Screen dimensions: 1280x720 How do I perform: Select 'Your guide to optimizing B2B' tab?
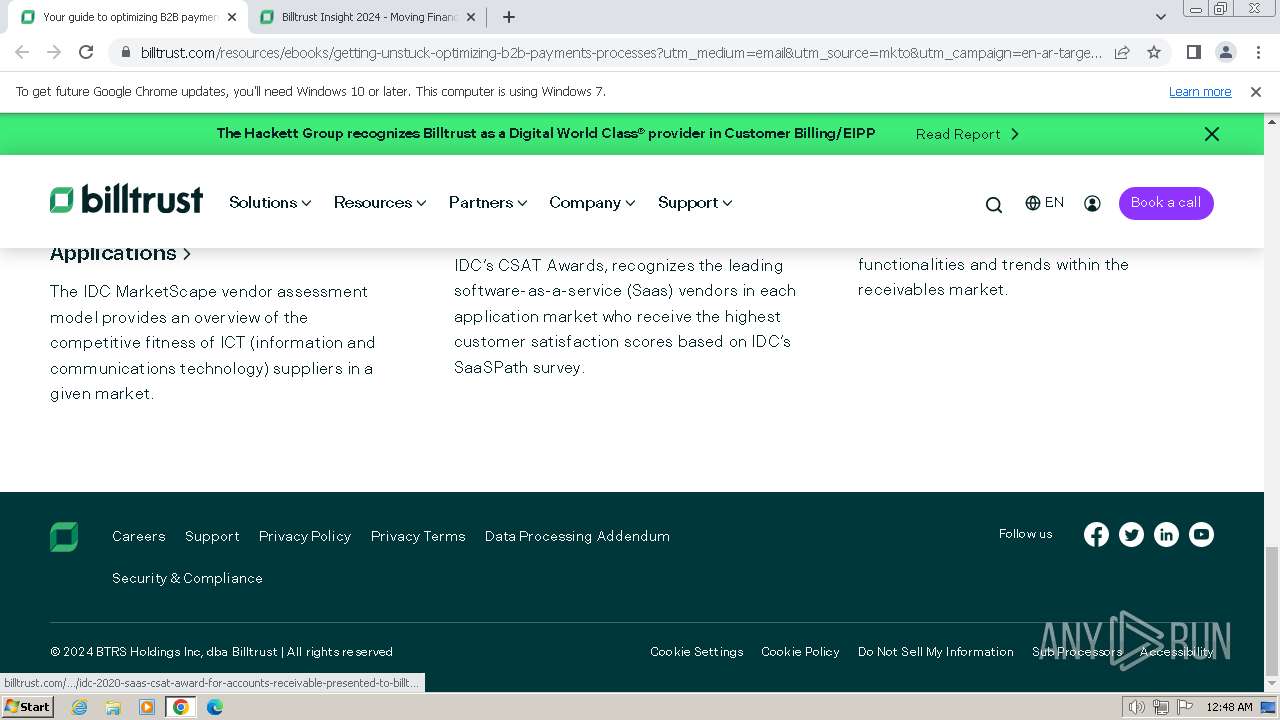(127, 17)
